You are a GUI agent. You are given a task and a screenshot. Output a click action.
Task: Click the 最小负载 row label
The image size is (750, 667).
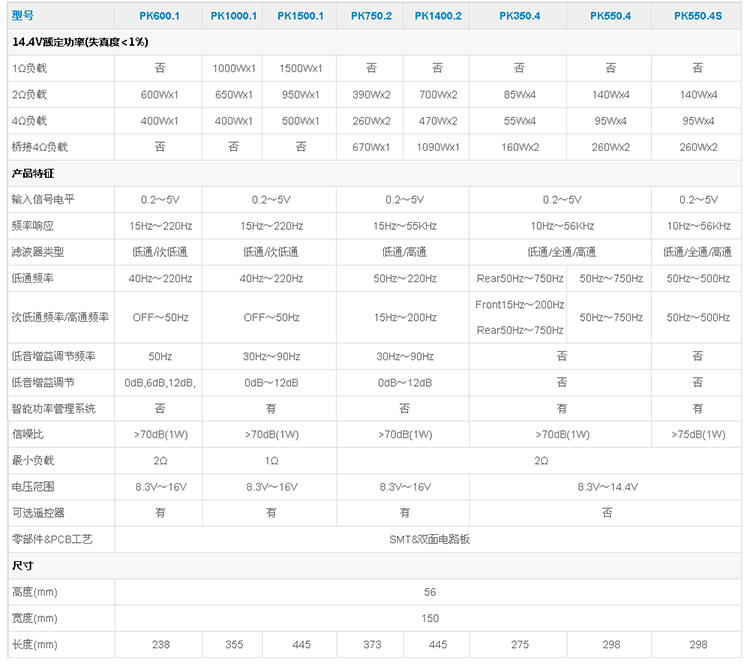click(x=33, y=461)
